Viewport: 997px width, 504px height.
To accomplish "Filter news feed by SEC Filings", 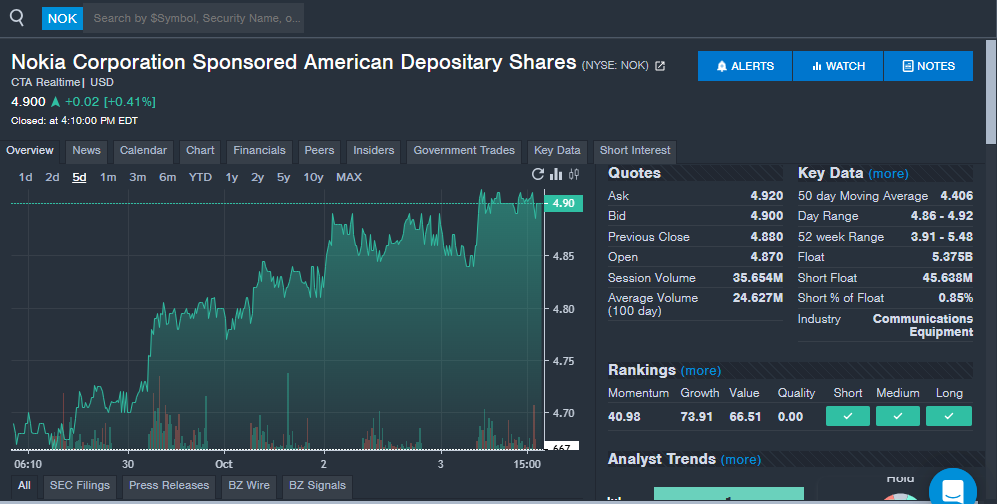I will (x=80, y=486).
